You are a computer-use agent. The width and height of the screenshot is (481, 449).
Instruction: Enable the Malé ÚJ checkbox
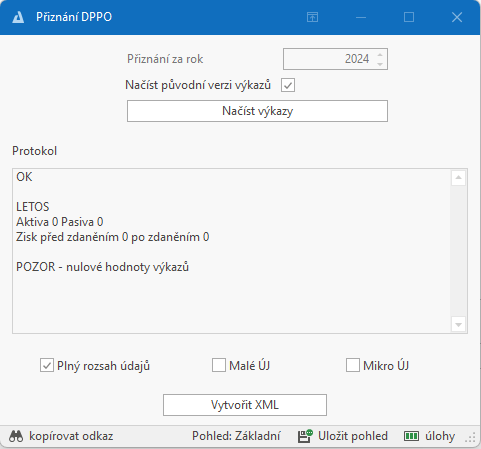click(219, 365)
